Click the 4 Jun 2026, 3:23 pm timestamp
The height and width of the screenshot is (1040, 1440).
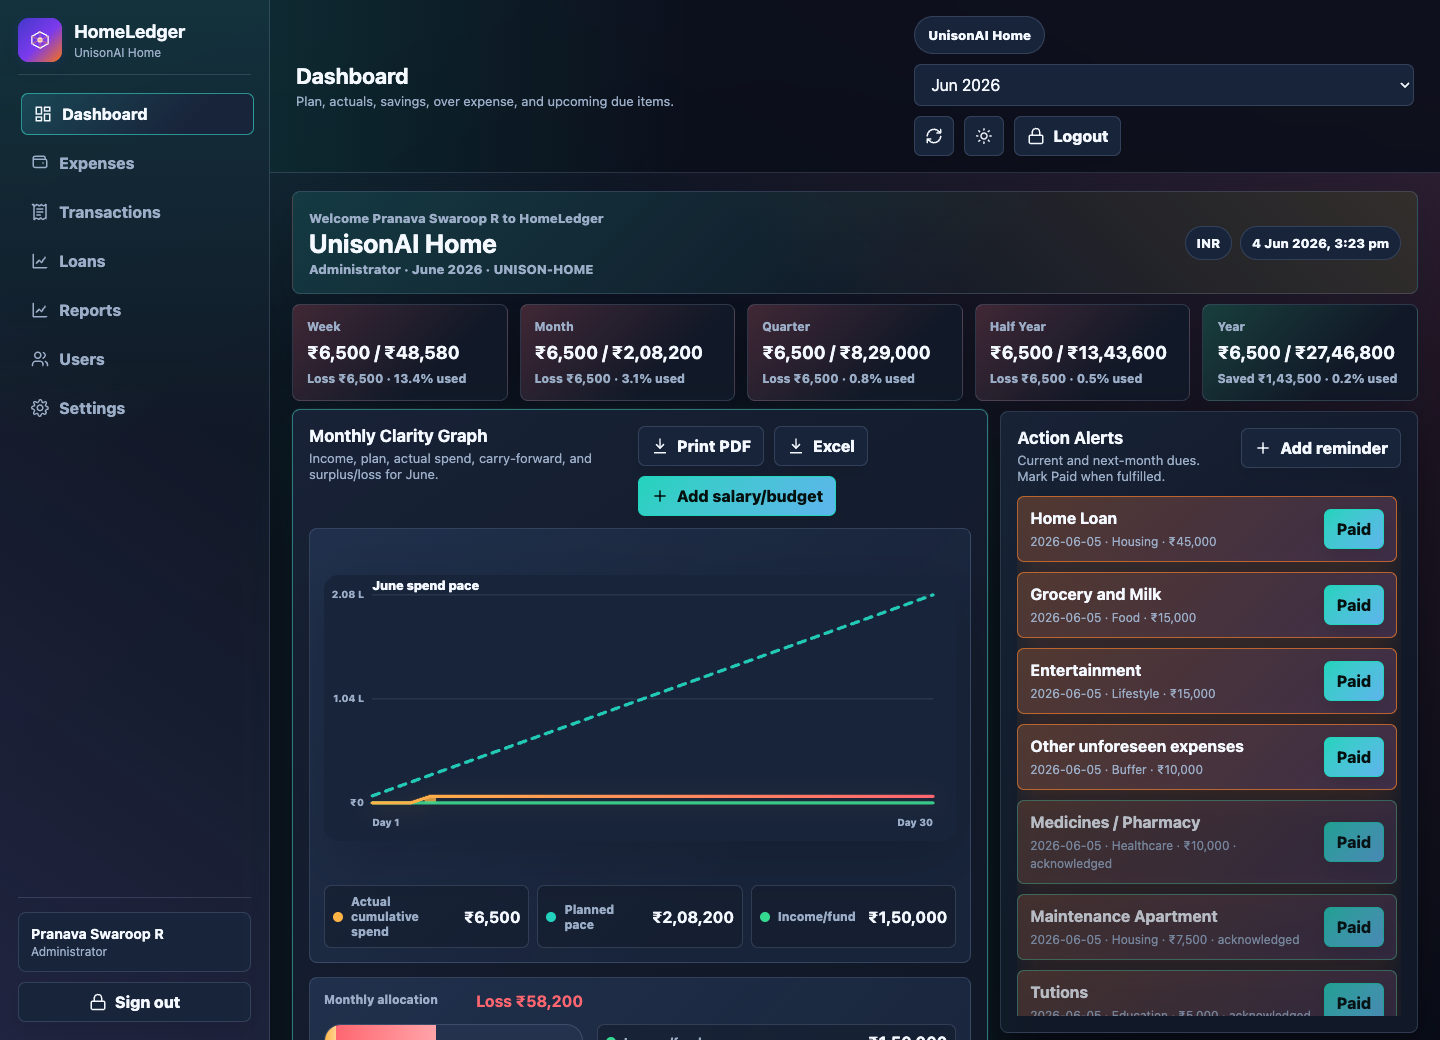1320,243
